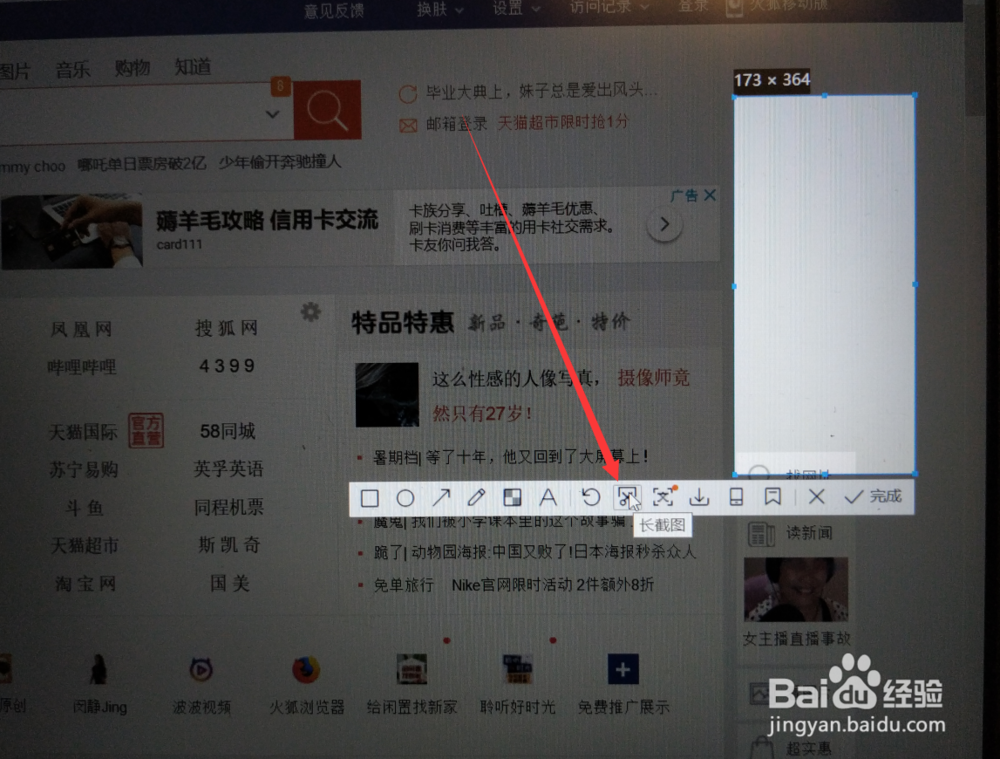Confirm the screenshot with 完成 button
This screenshot has height=759, width=1000.
(872, 496)
